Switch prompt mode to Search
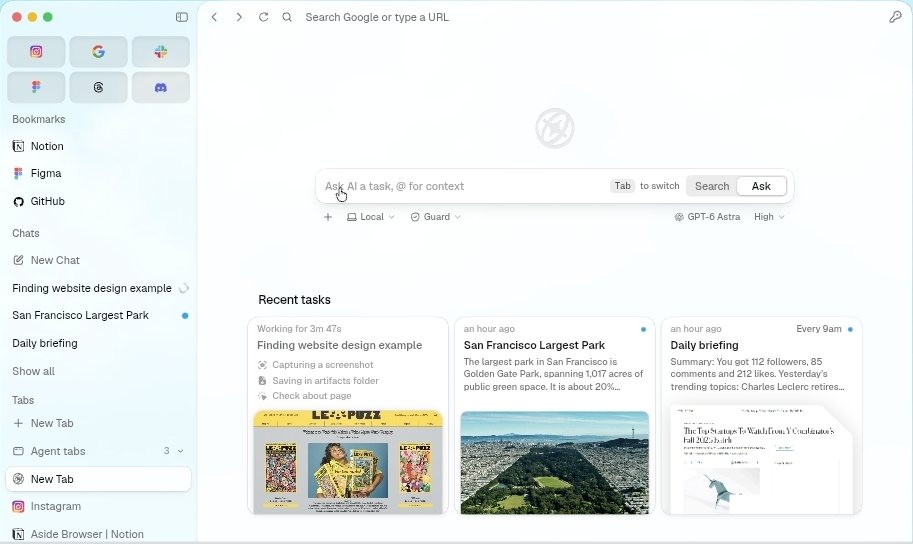This screenshot has height=544, width=913. tap(712, 186)
